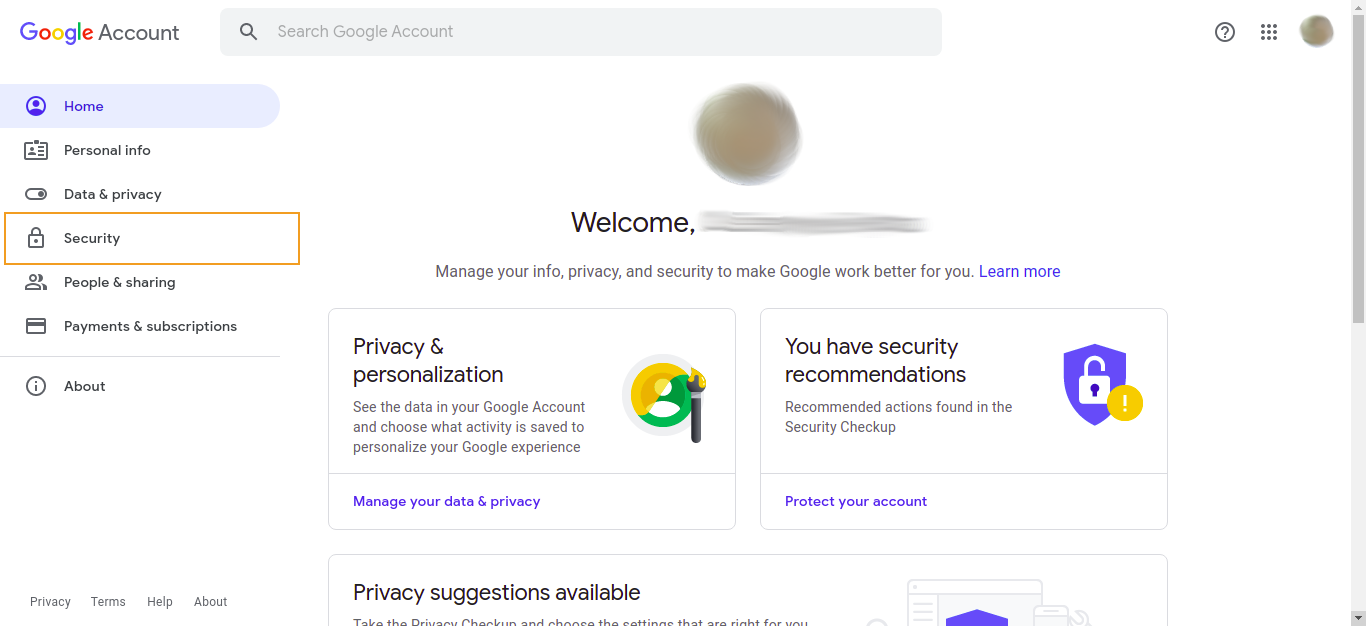1366x626 pixels.
Task: Click the People & sharing icon
Action: coord(36,282)
